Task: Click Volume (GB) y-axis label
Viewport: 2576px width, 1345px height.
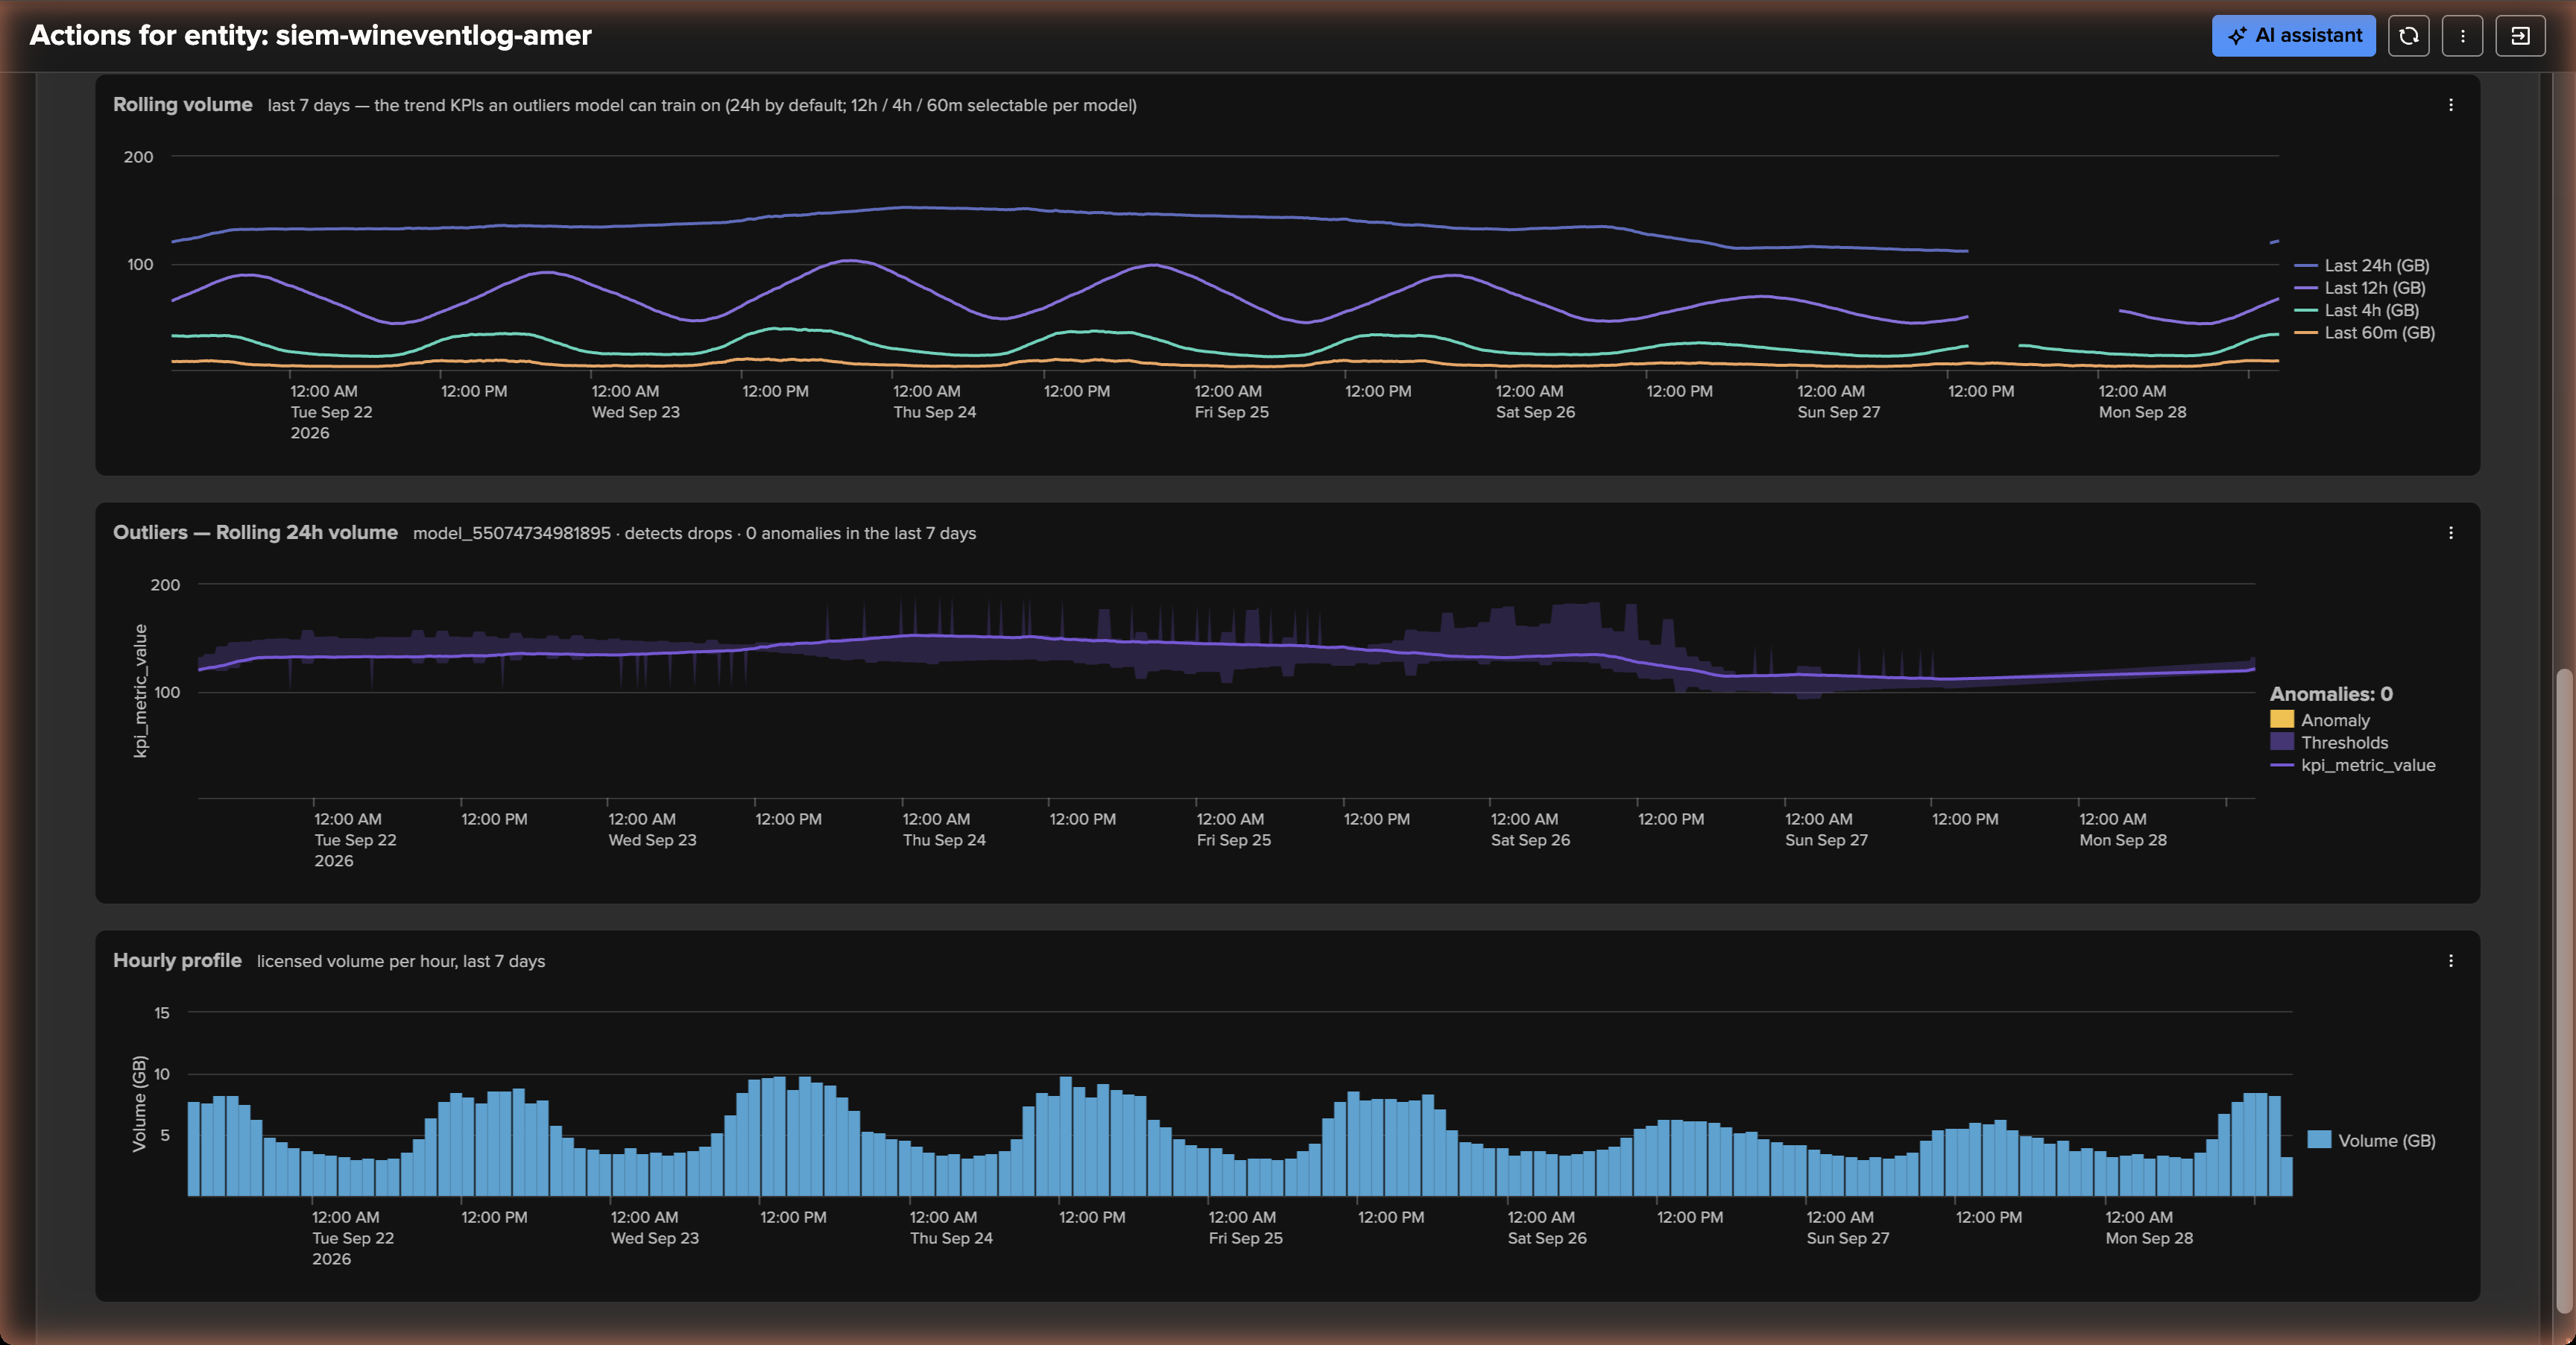Action: (x=139, y=1104)
